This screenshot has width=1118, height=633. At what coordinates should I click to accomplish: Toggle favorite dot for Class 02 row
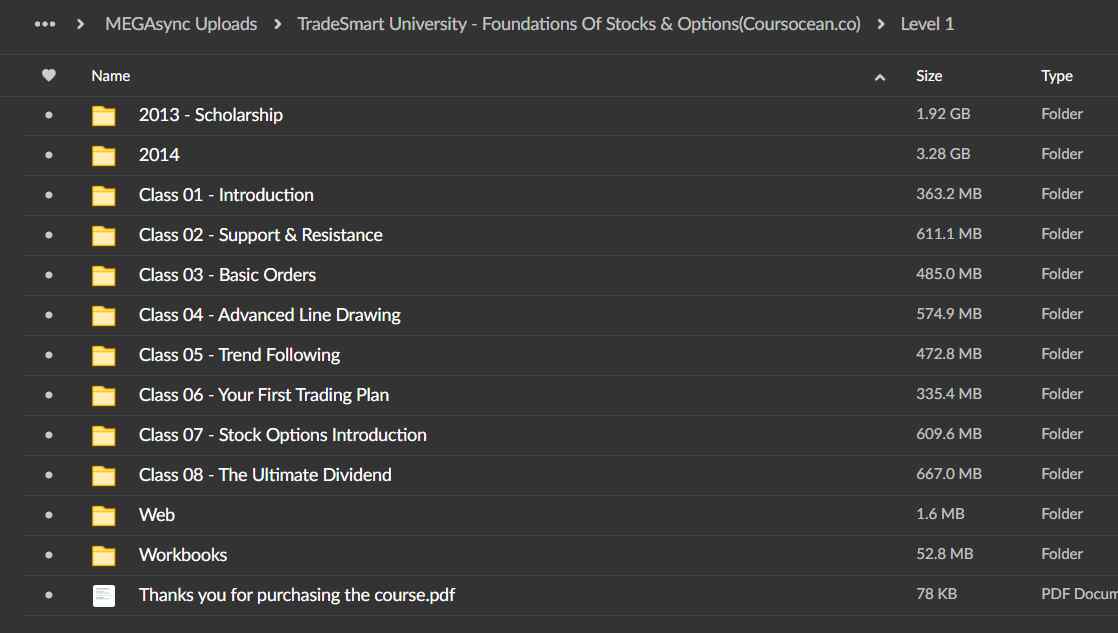pyautogui.click(x=49, y=235)
